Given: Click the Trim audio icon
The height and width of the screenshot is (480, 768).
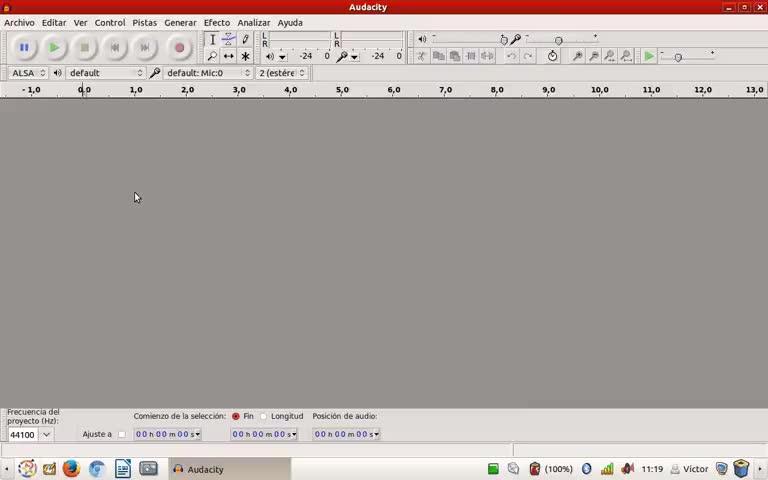Looking at the screenshot, I should [x=471, y=56].
